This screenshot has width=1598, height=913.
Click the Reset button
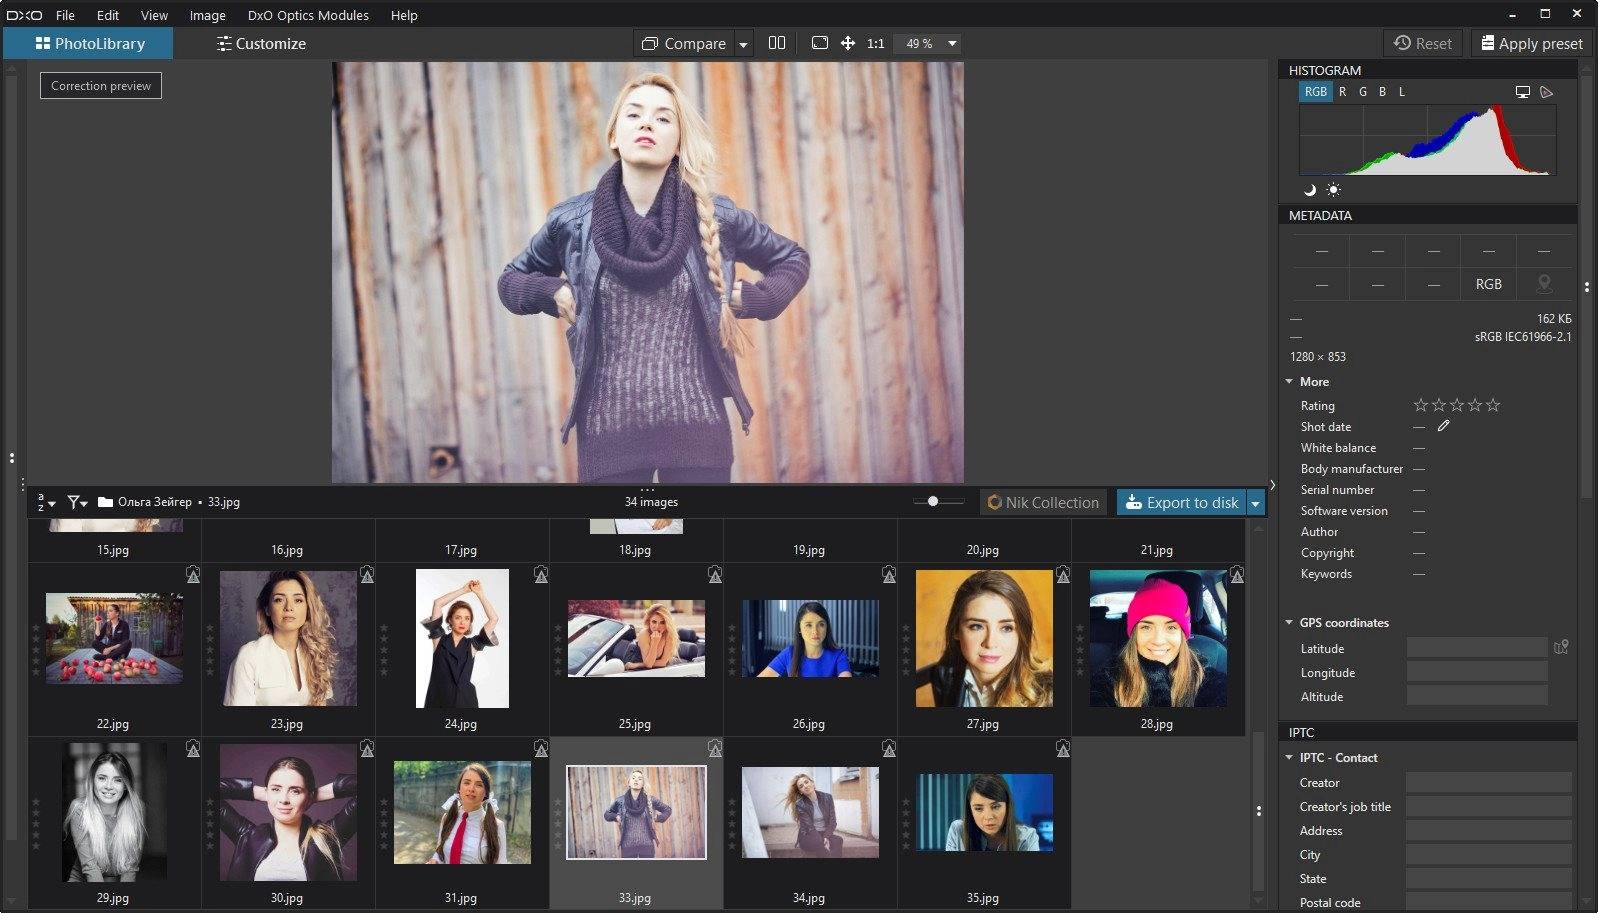1422,43
